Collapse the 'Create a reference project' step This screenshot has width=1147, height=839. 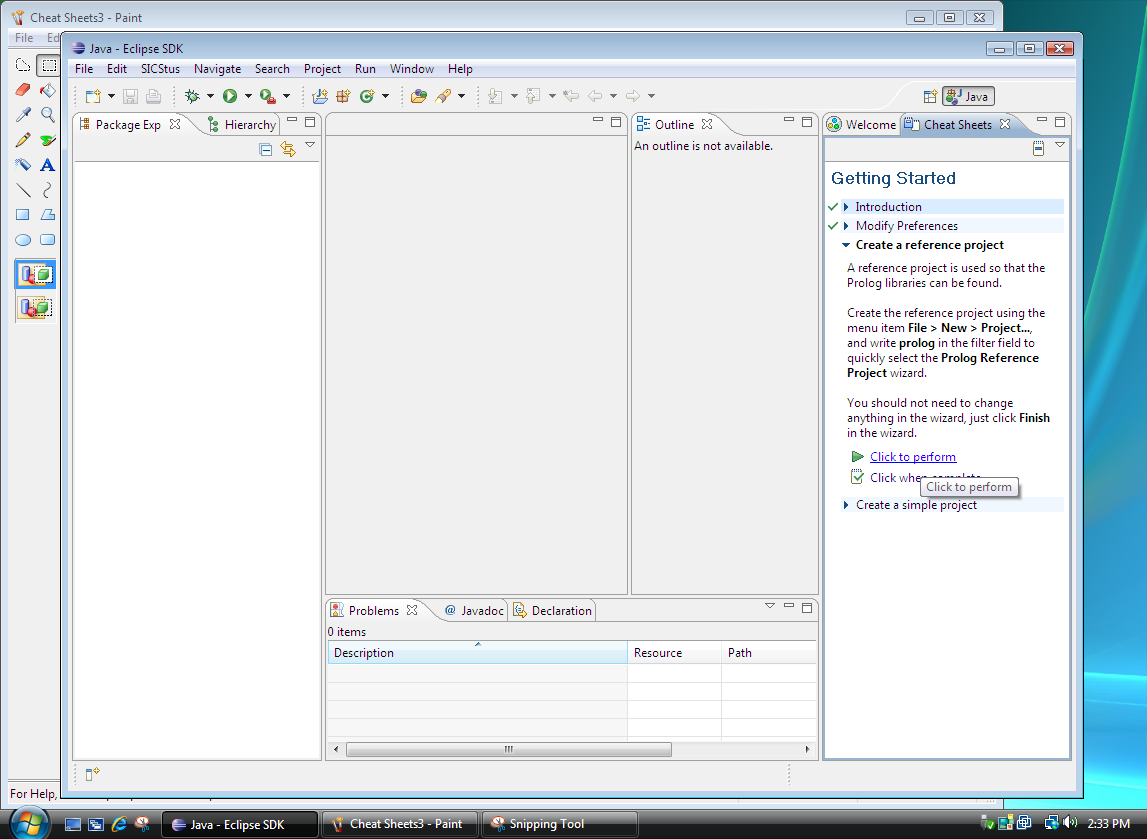846,245
